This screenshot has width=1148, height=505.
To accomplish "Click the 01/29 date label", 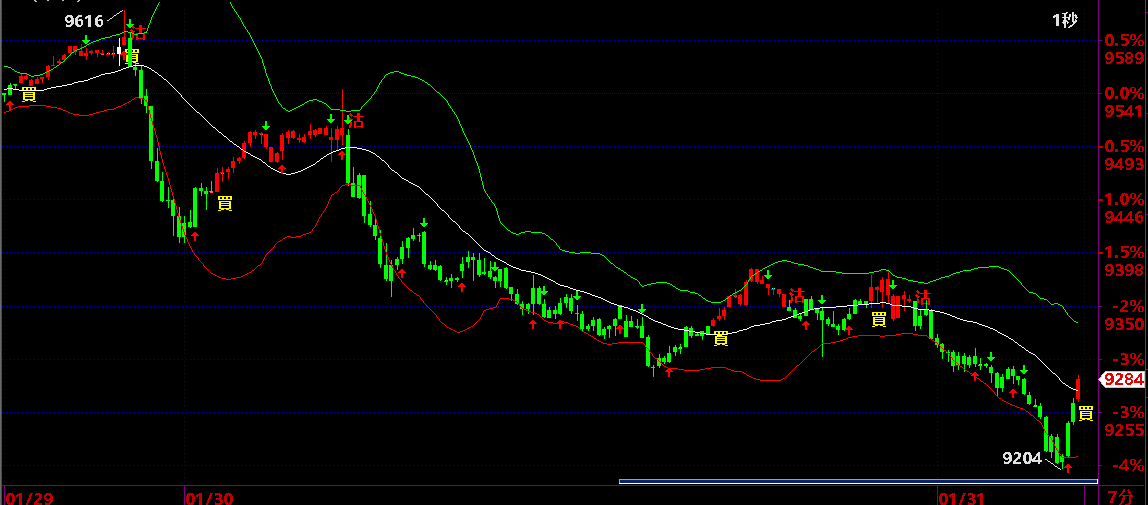I will click(27, 496).
